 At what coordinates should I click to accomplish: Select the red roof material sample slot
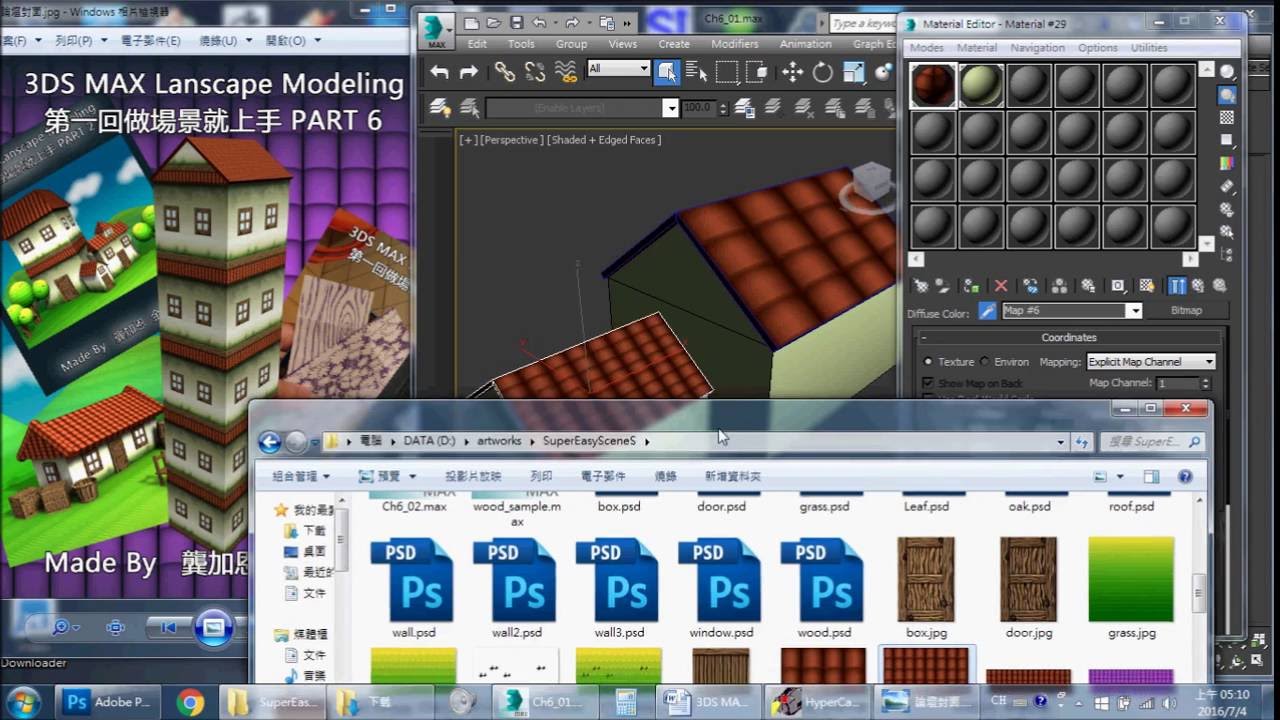[932, 86]
